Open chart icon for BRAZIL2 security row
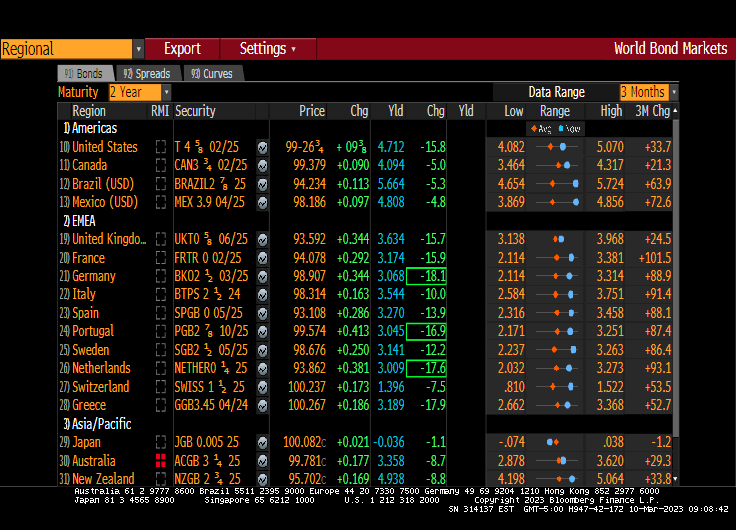 click(x=262, y=184)
